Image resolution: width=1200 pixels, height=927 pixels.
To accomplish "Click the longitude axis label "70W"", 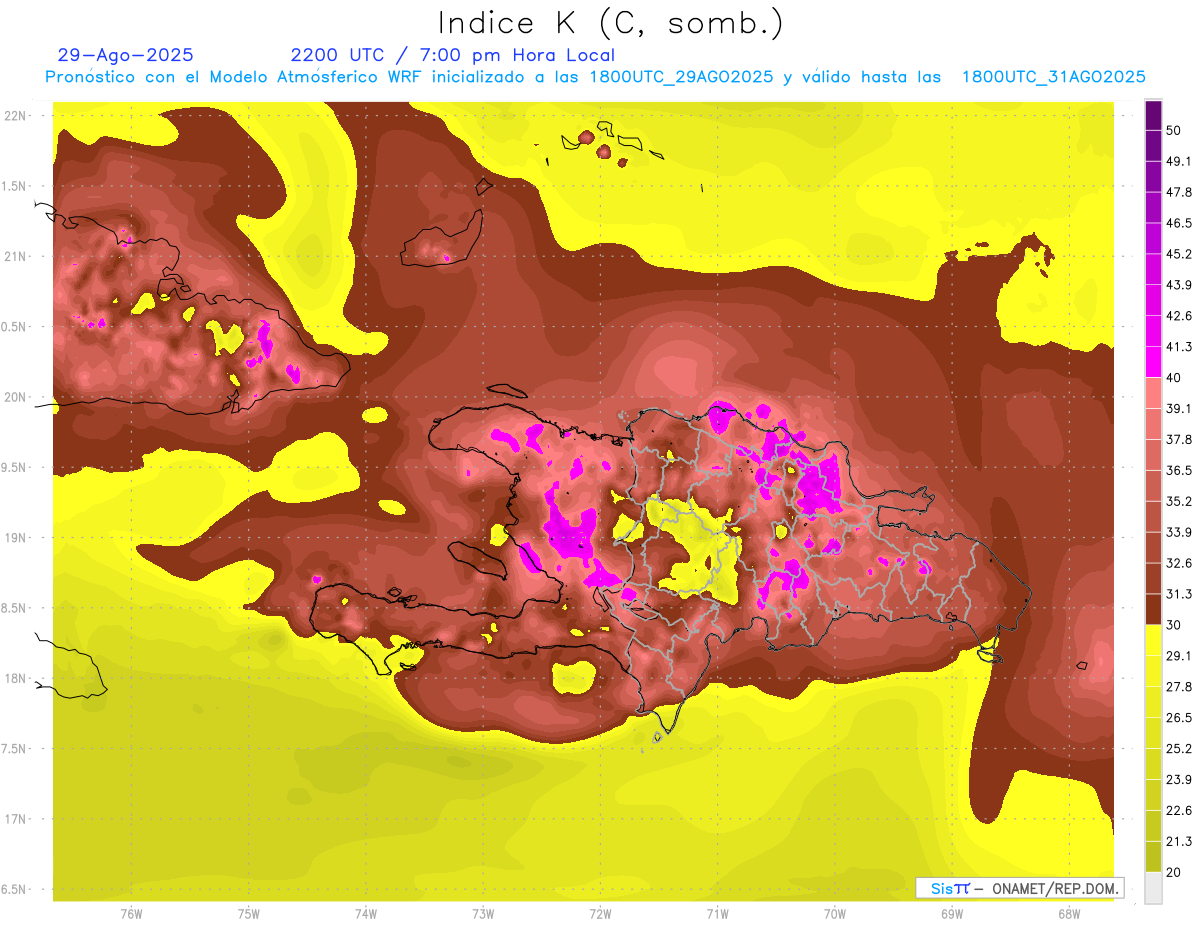I will pyautogui.click(x=834, y=914).
